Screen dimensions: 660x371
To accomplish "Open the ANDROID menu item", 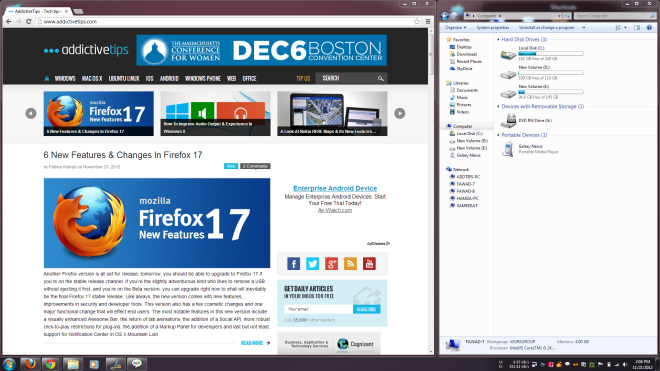I will point(169,79).
